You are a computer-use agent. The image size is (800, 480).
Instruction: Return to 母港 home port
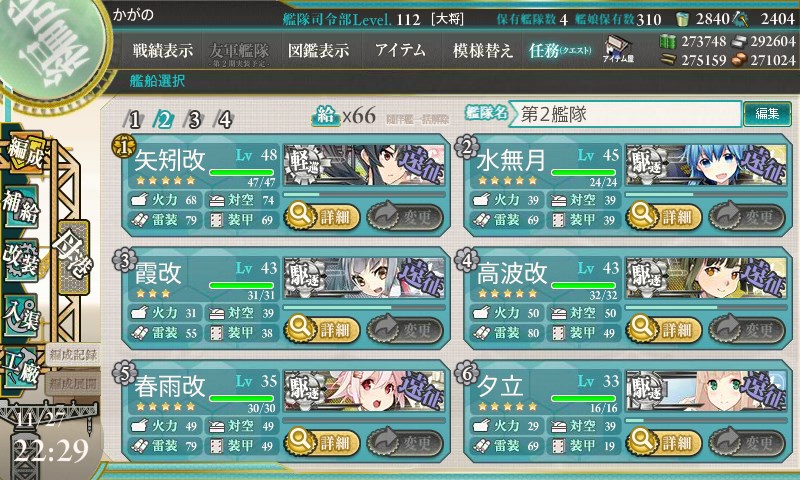pos(74,257)
